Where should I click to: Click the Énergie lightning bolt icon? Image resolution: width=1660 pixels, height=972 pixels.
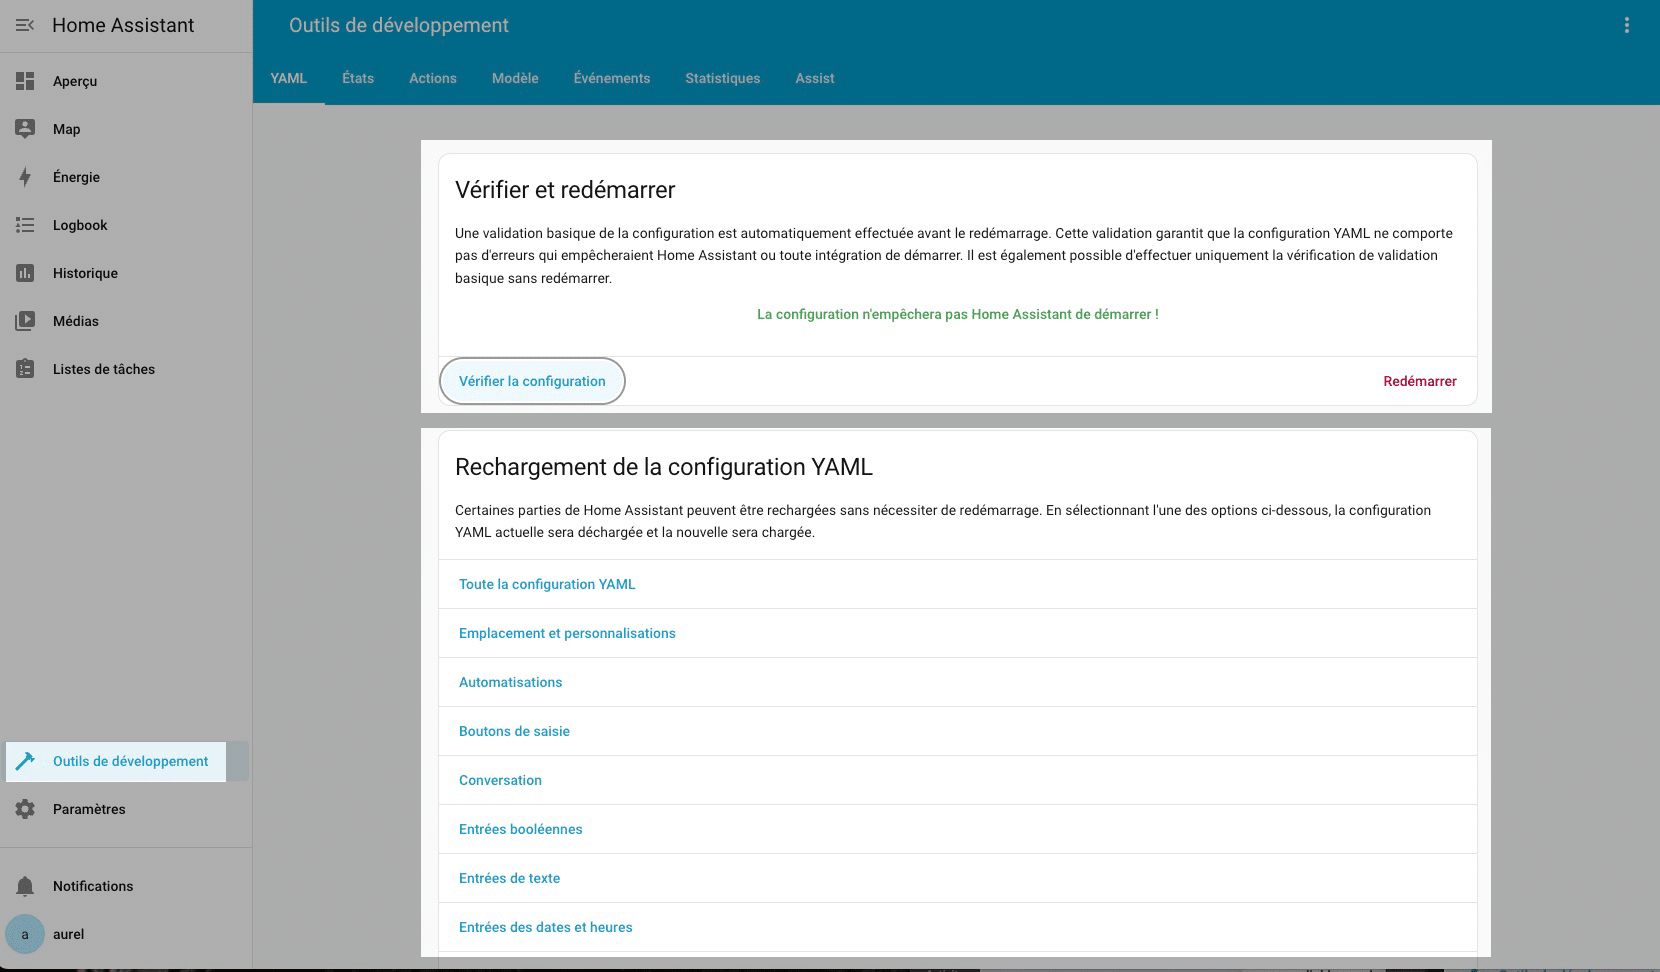pyautogui.click(x=25, y=177)
